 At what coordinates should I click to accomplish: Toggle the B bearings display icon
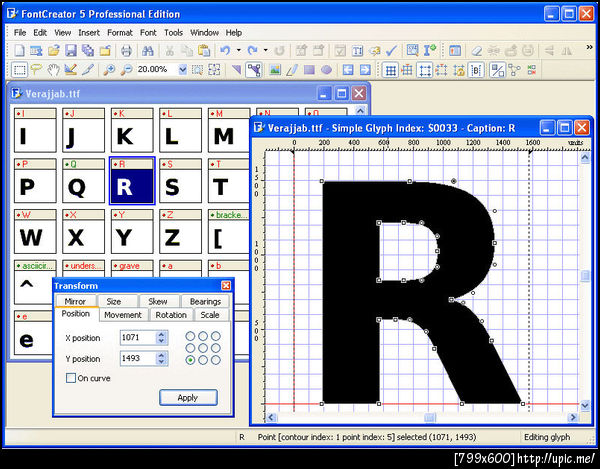point(476,70)
